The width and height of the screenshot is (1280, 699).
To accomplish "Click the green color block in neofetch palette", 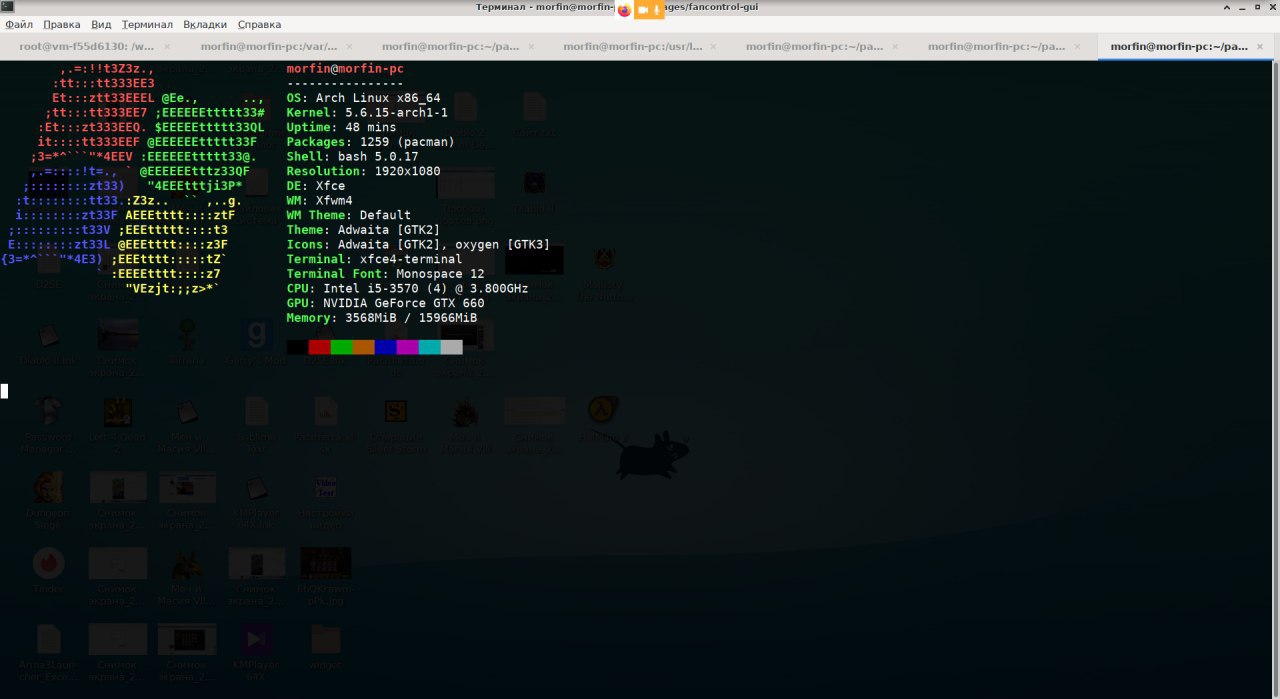I will [x=341, y=347].
